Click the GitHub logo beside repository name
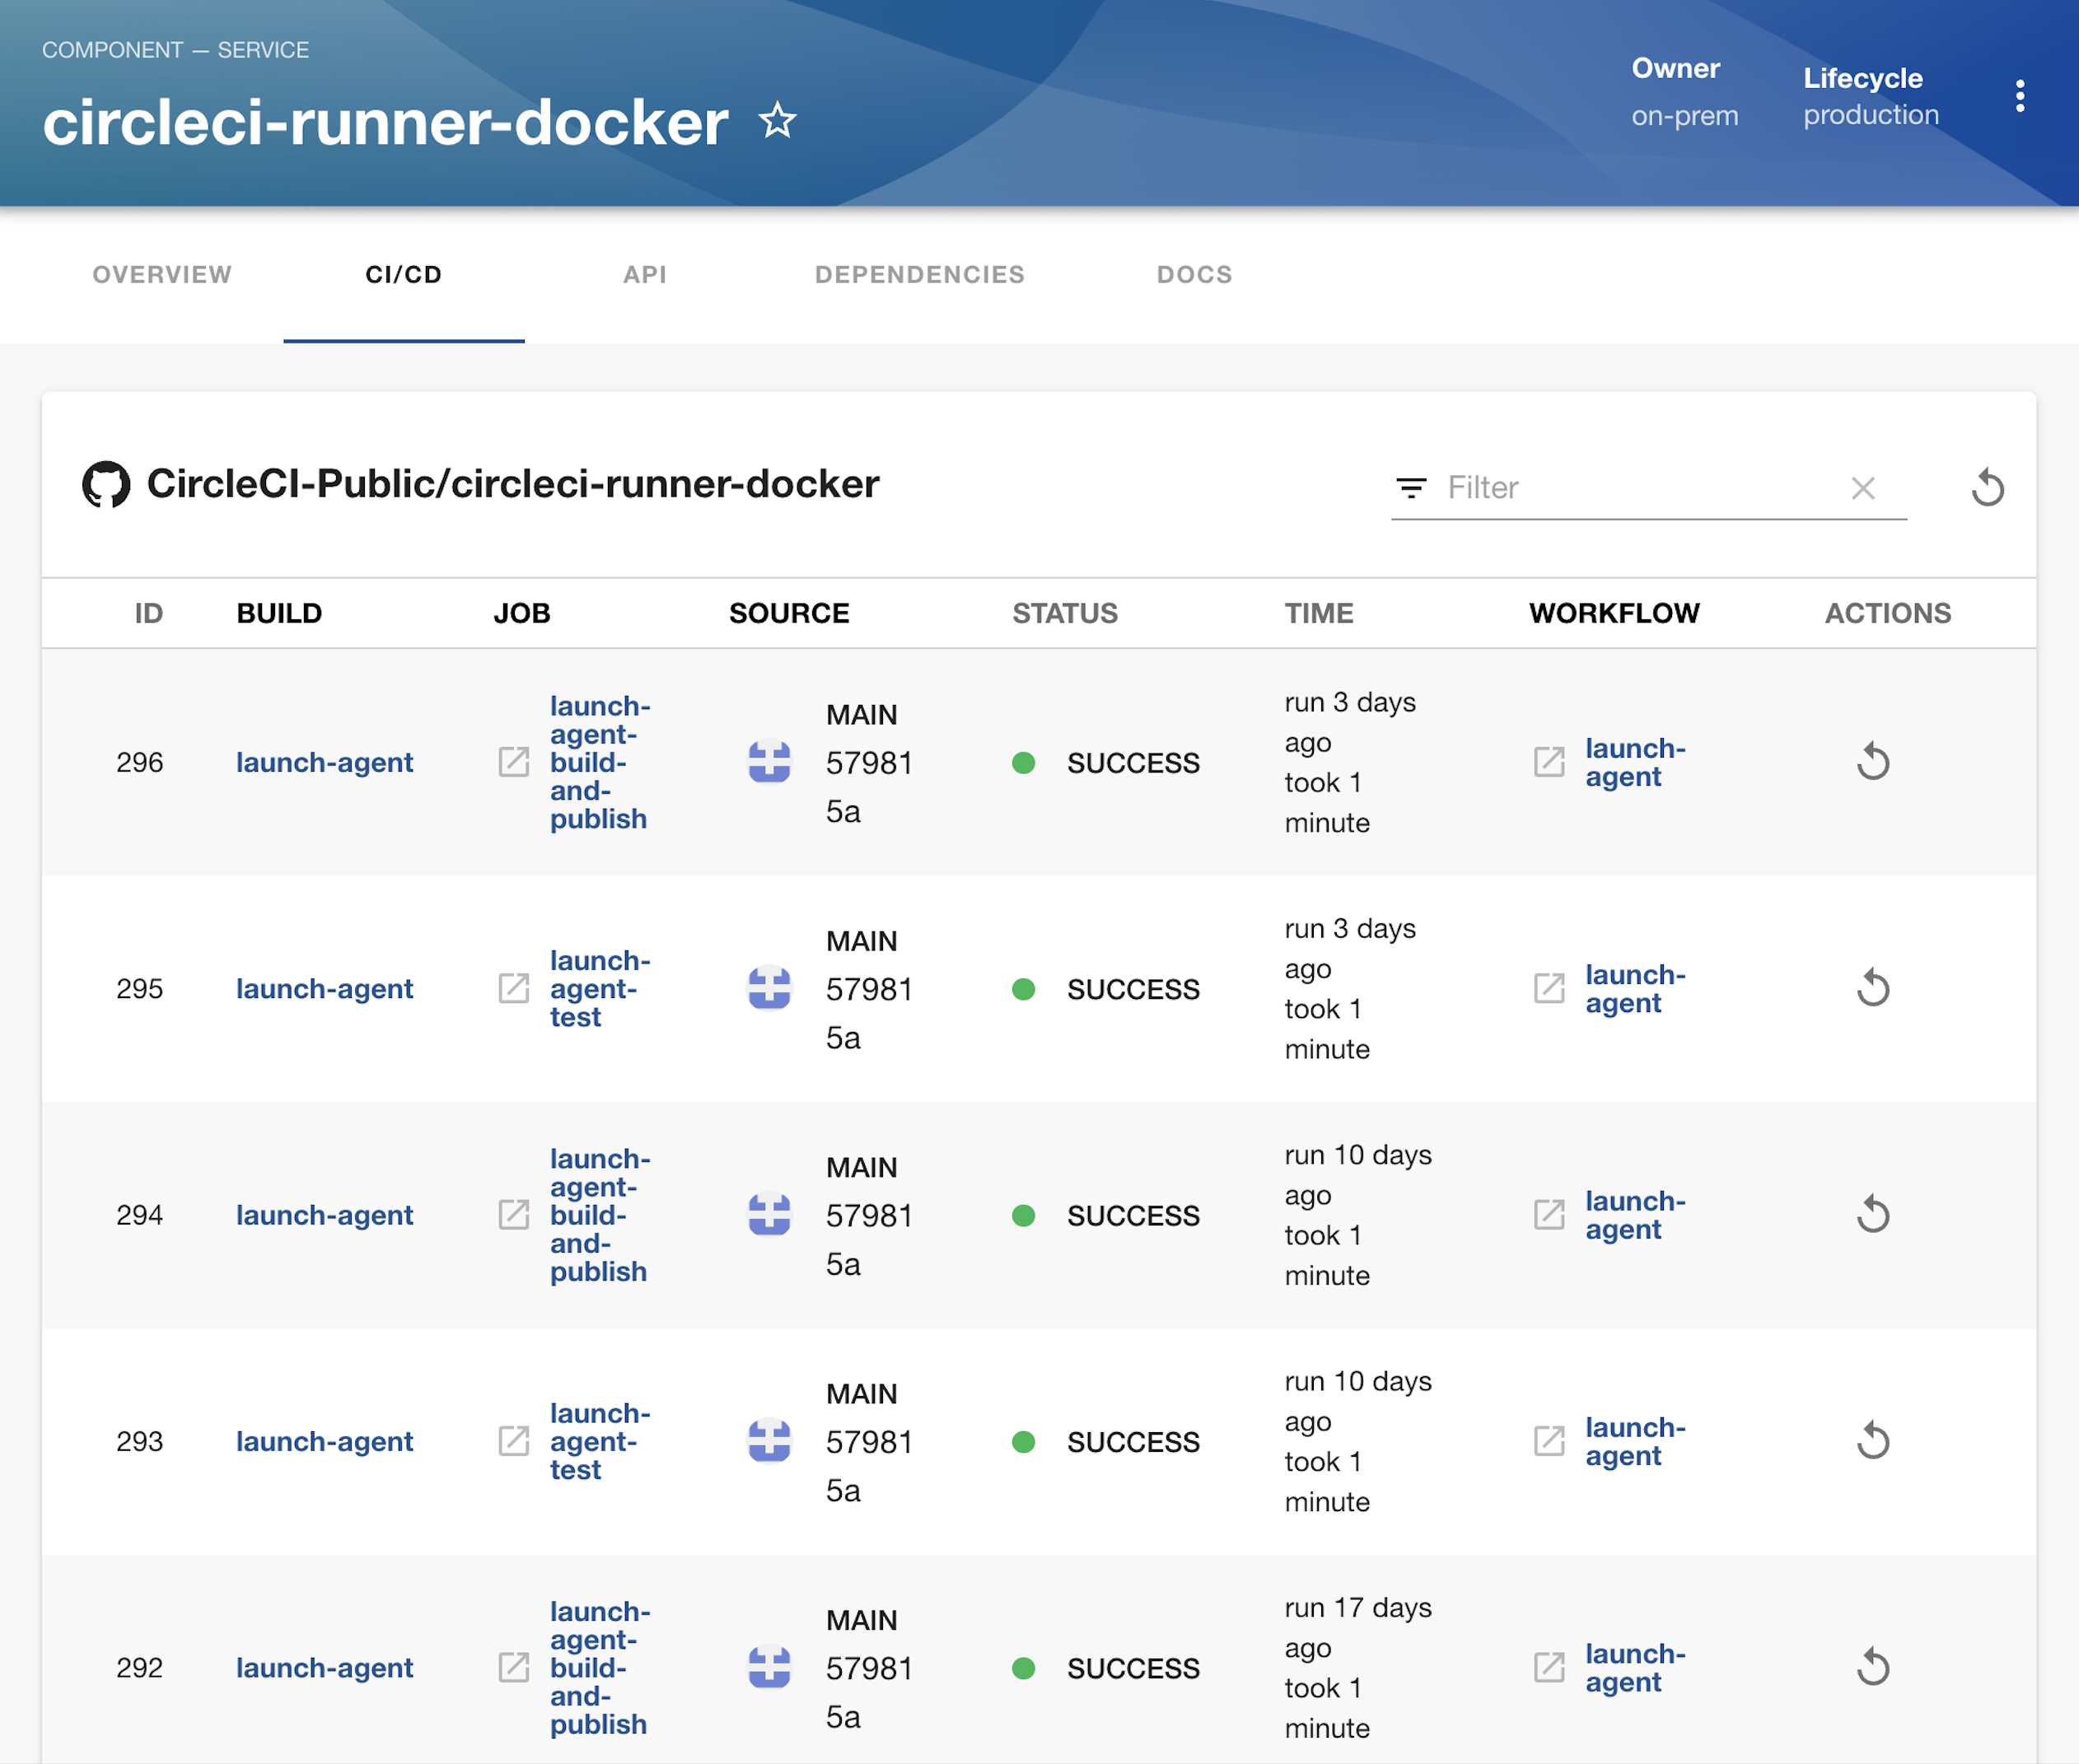Viewport: 2079px width, 1764px height. [x=106, y=484]
